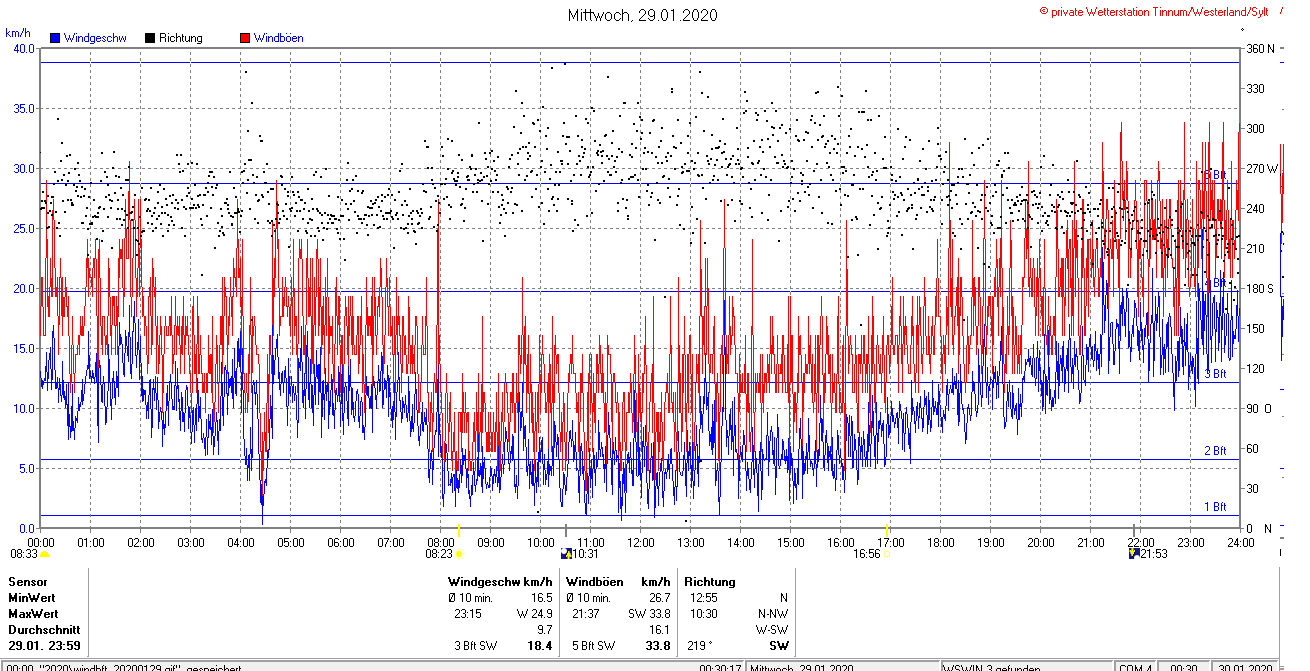Click the 30.01.2020 date in the status bar
The width and height of the screenshot is (1310, 671).
point(1244,666)
